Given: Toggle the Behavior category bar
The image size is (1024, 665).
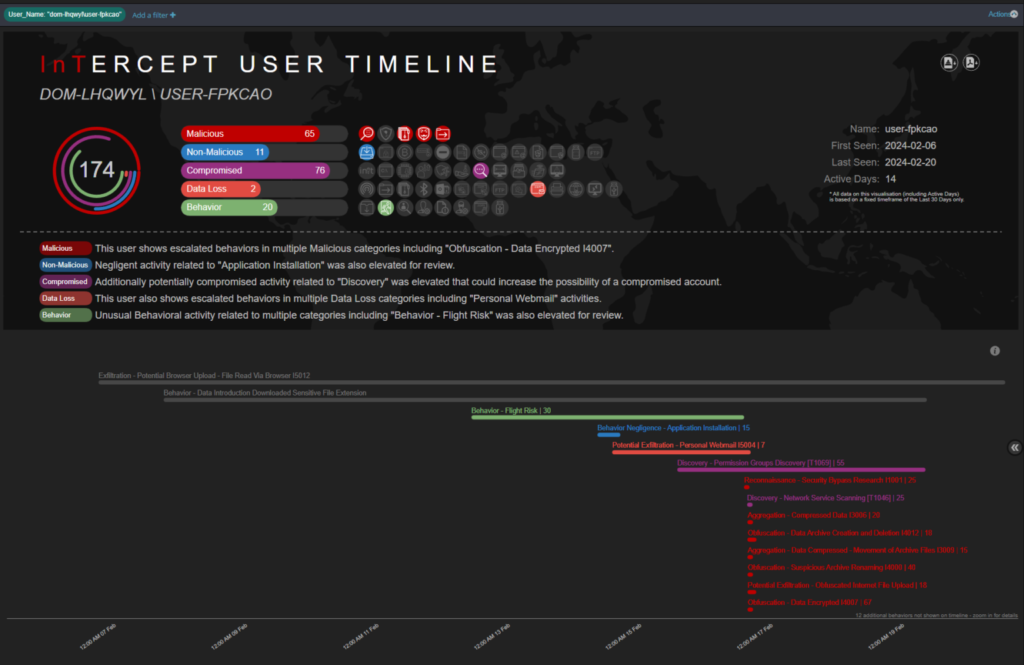Looking at the screenshot, I should [x=230, y=208].
